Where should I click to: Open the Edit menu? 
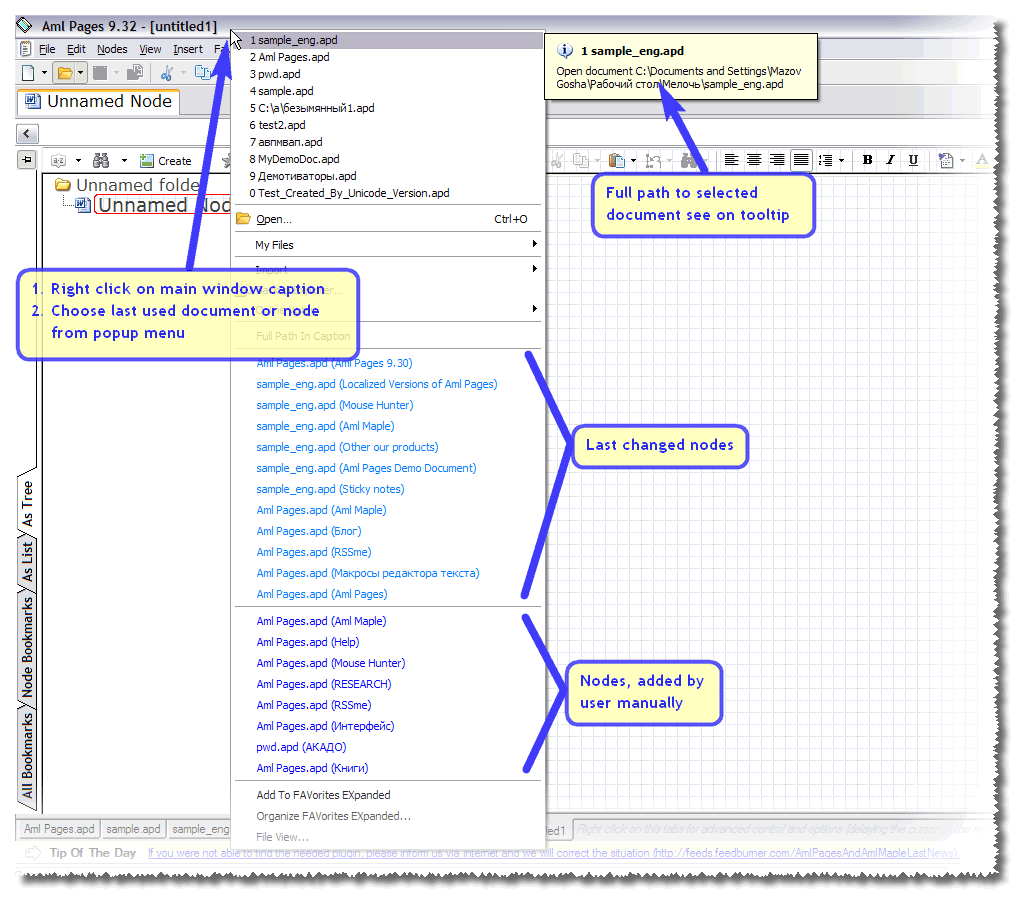click(x=76, y=49)
